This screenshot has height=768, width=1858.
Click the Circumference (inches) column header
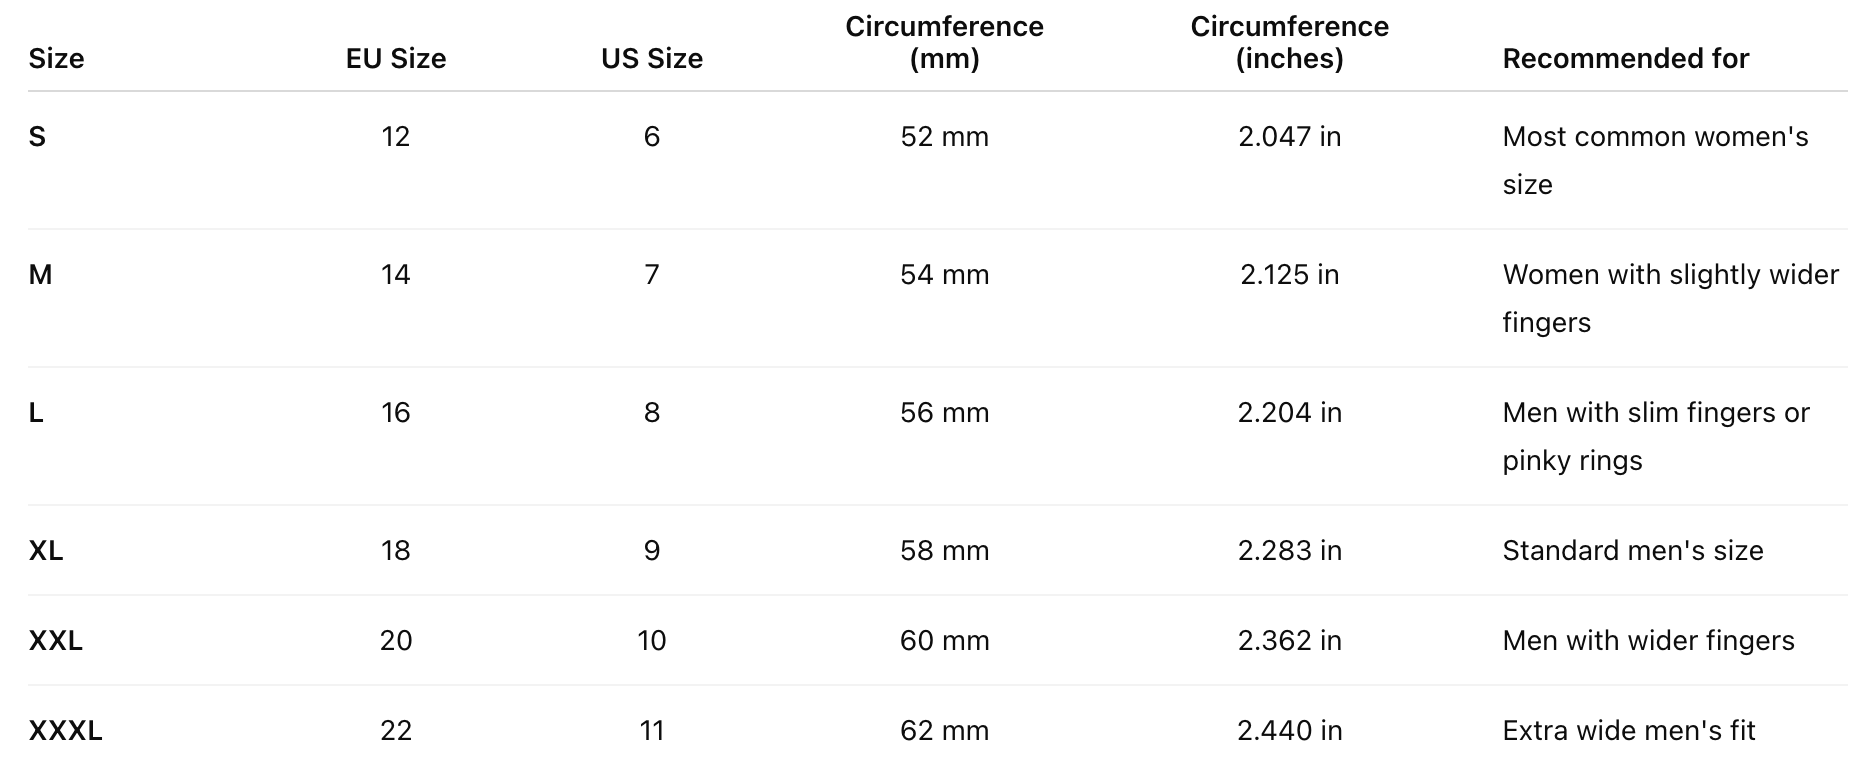[x=1289, y=43]
